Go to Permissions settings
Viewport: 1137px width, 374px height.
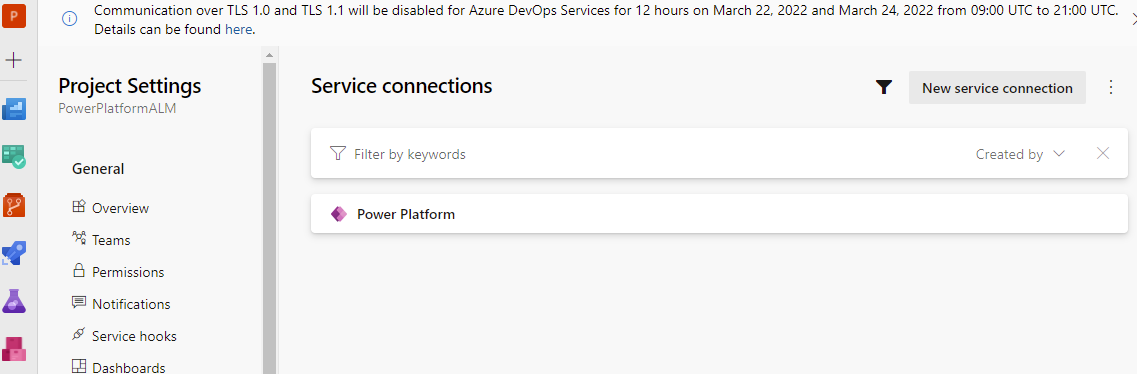click(118, 272)
